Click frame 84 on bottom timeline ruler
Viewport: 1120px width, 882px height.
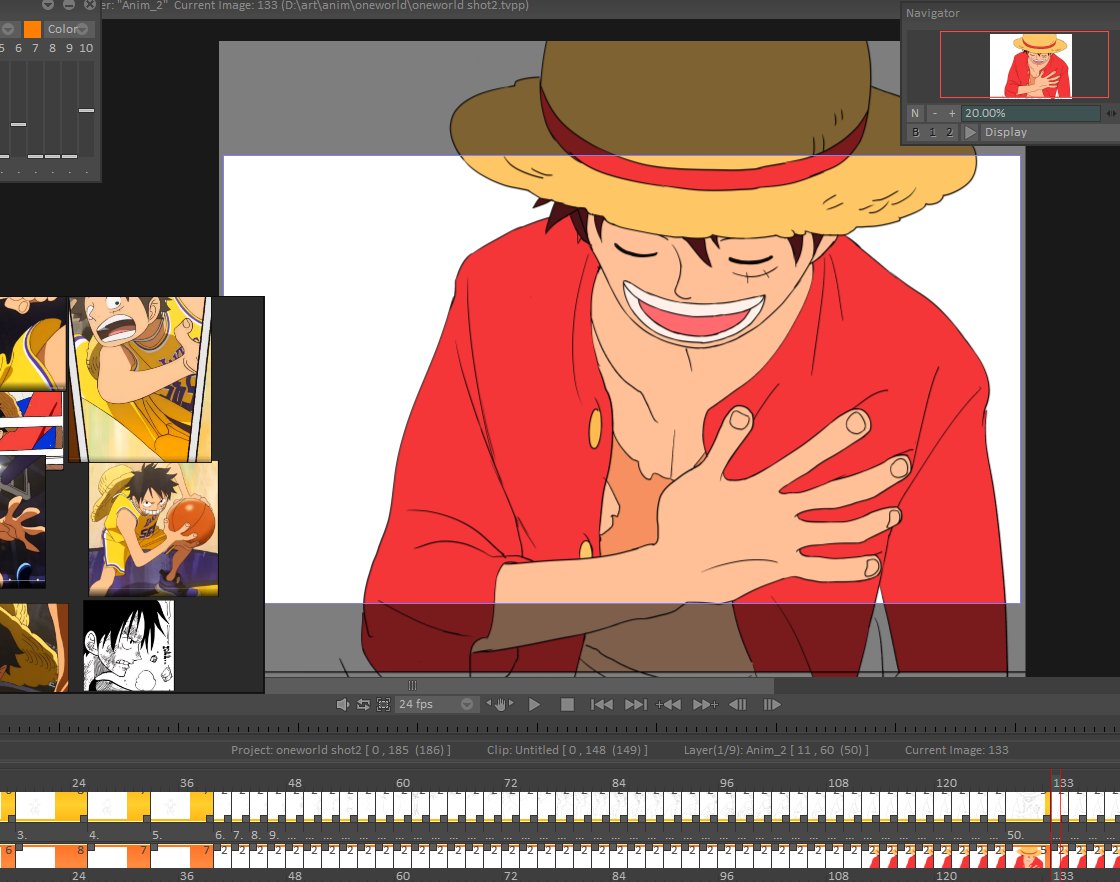(x=619, y=876)
